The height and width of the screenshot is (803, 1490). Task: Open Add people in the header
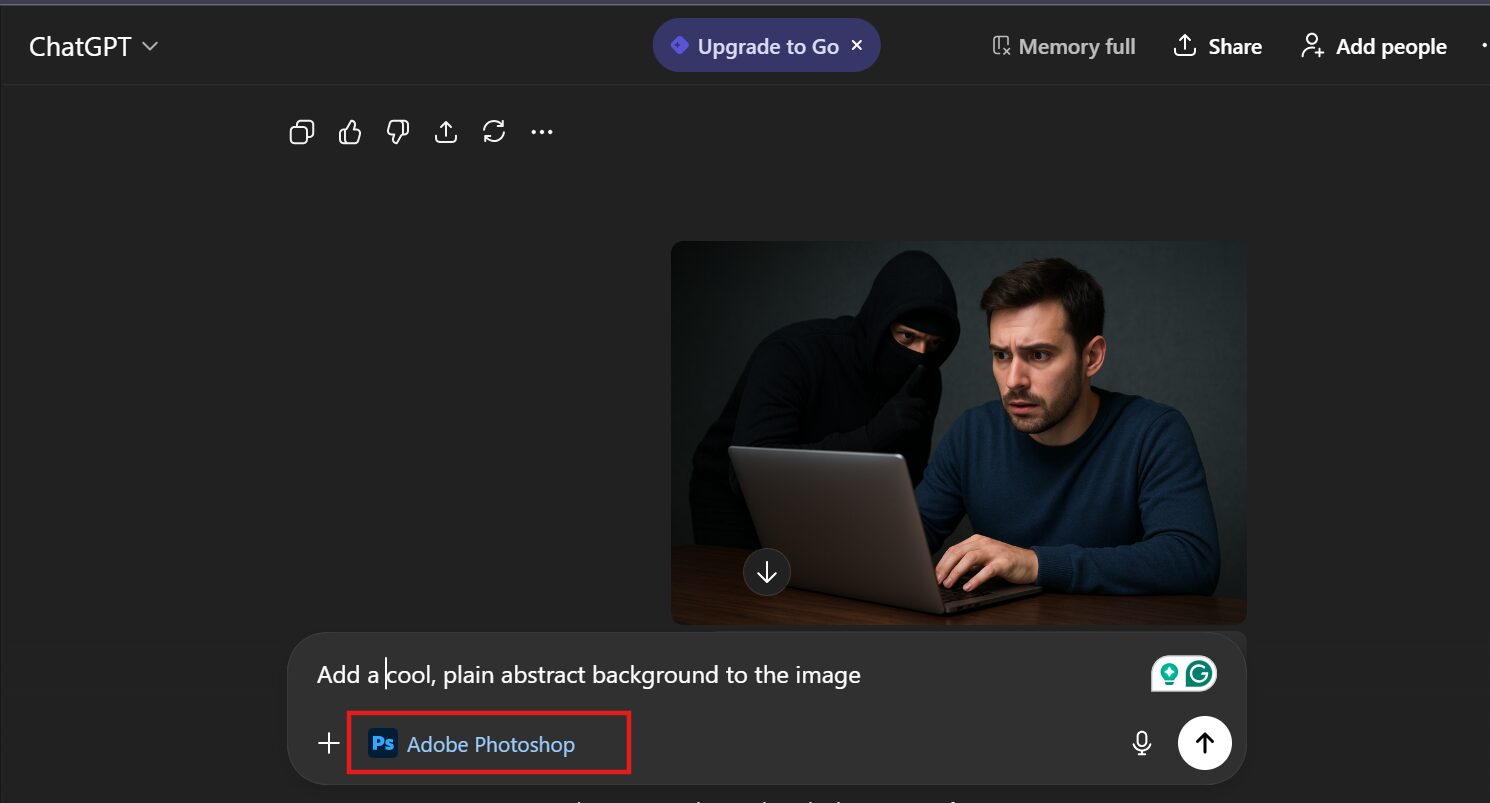point(1373,47)
